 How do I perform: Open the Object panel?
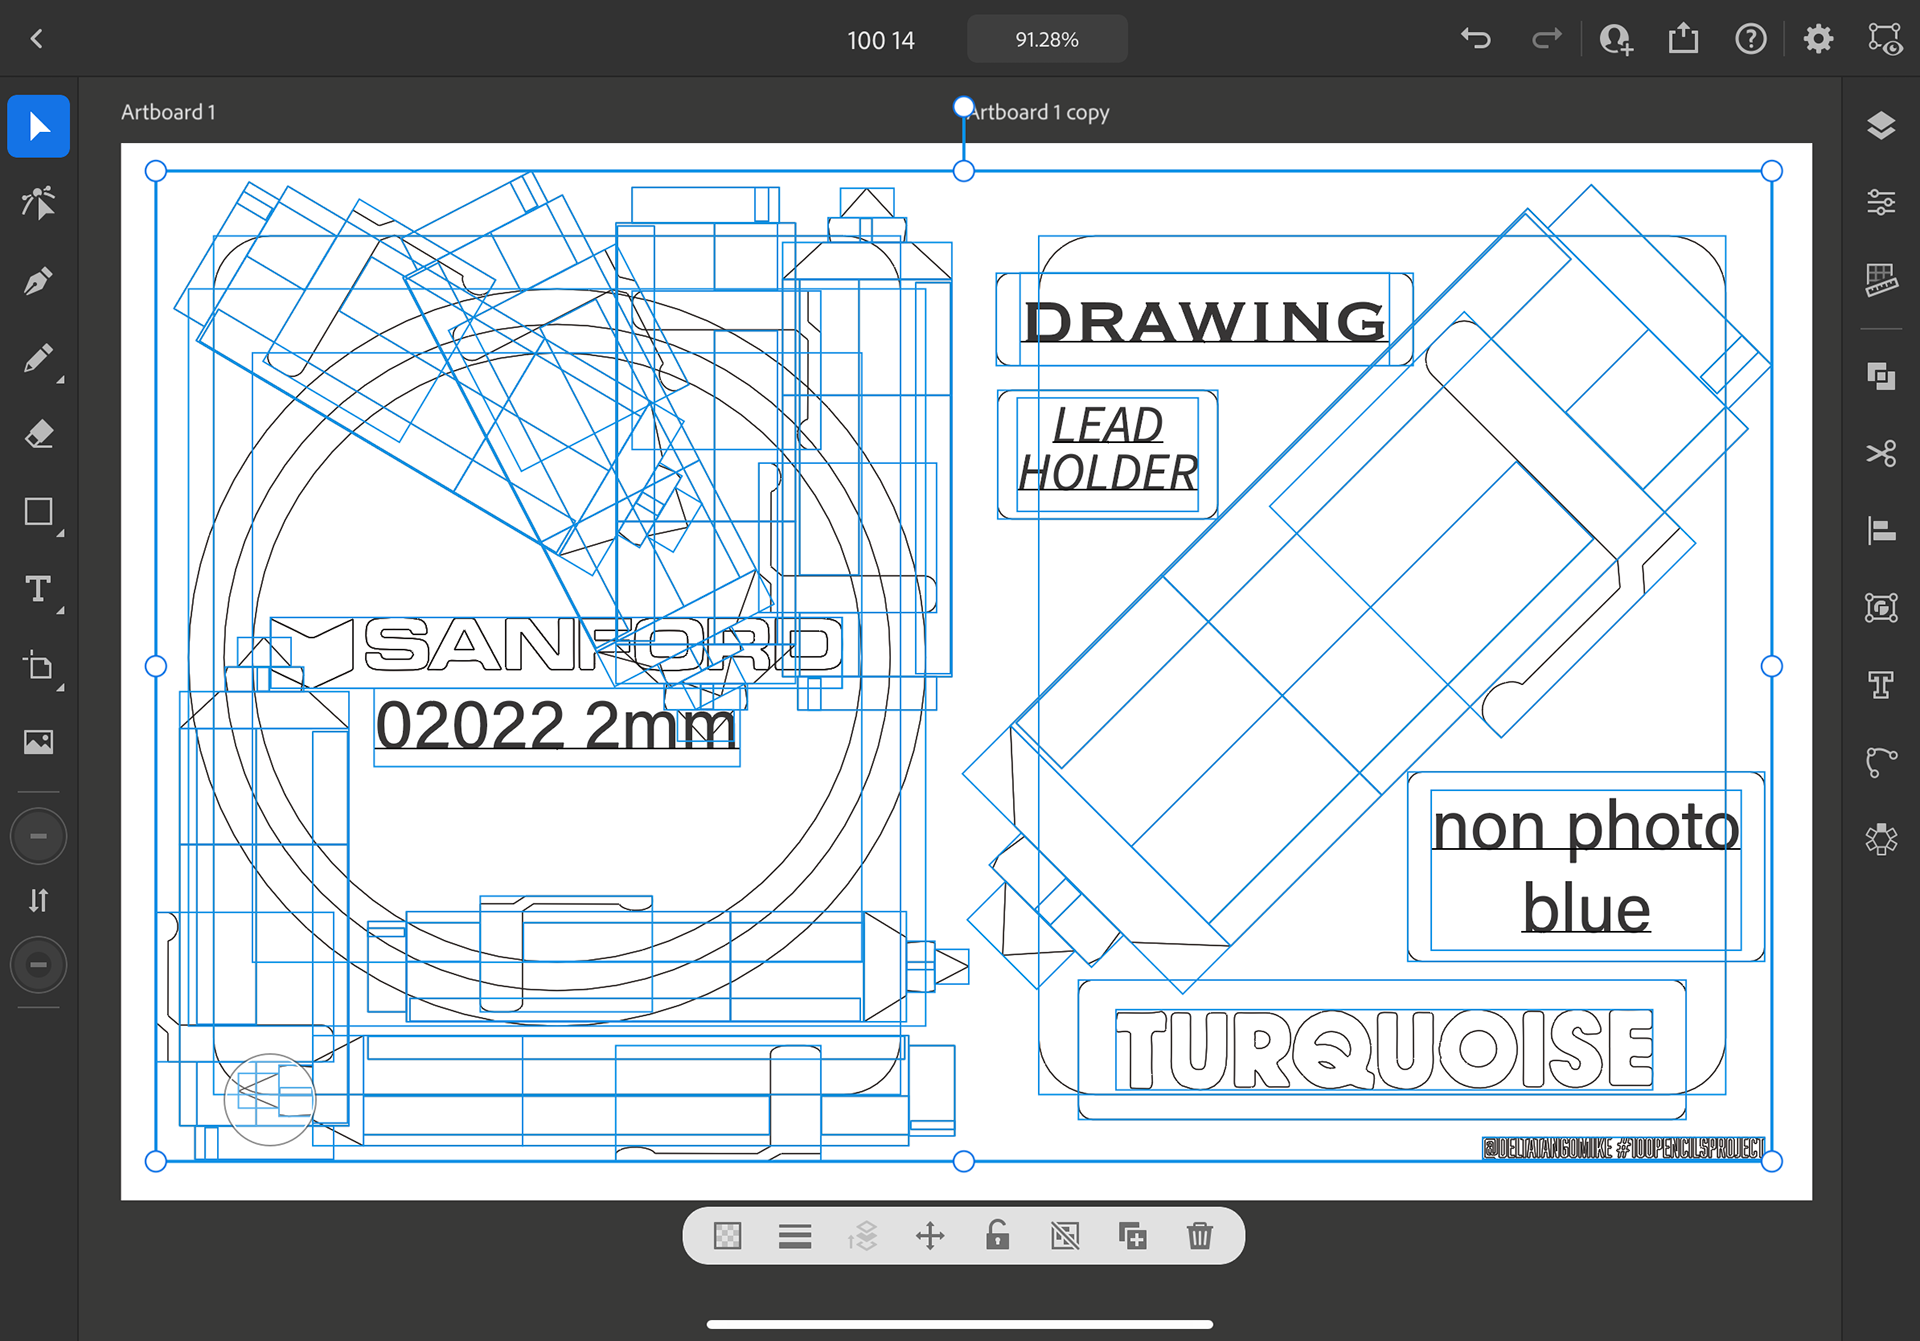coord(1881,607)
